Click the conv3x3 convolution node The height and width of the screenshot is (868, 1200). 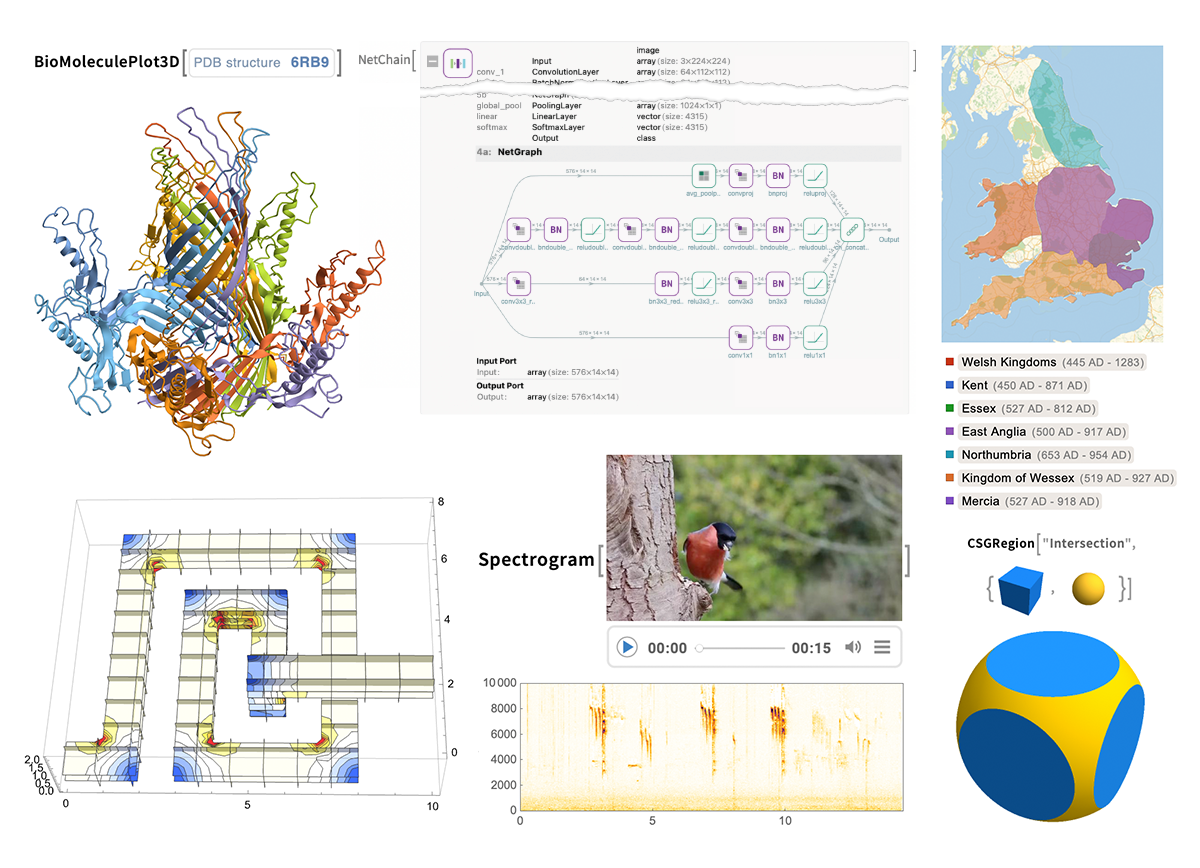[741, 283]
